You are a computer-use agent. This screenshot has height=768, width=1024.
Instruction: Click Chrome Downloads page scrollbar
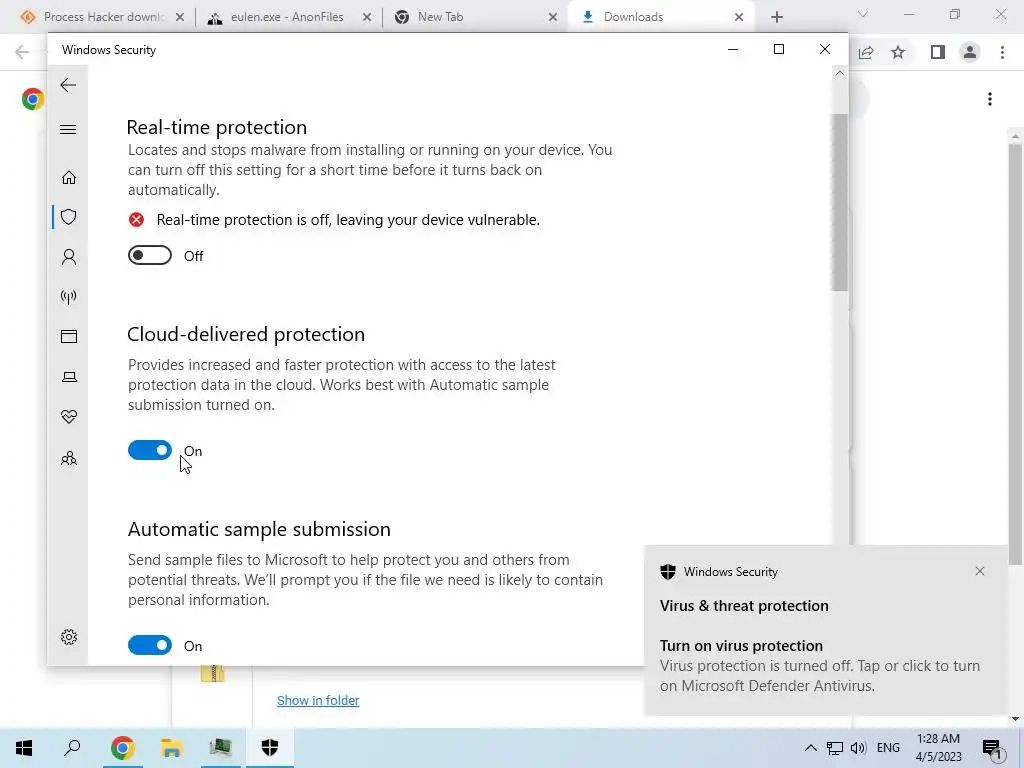tap(1015, 353)
